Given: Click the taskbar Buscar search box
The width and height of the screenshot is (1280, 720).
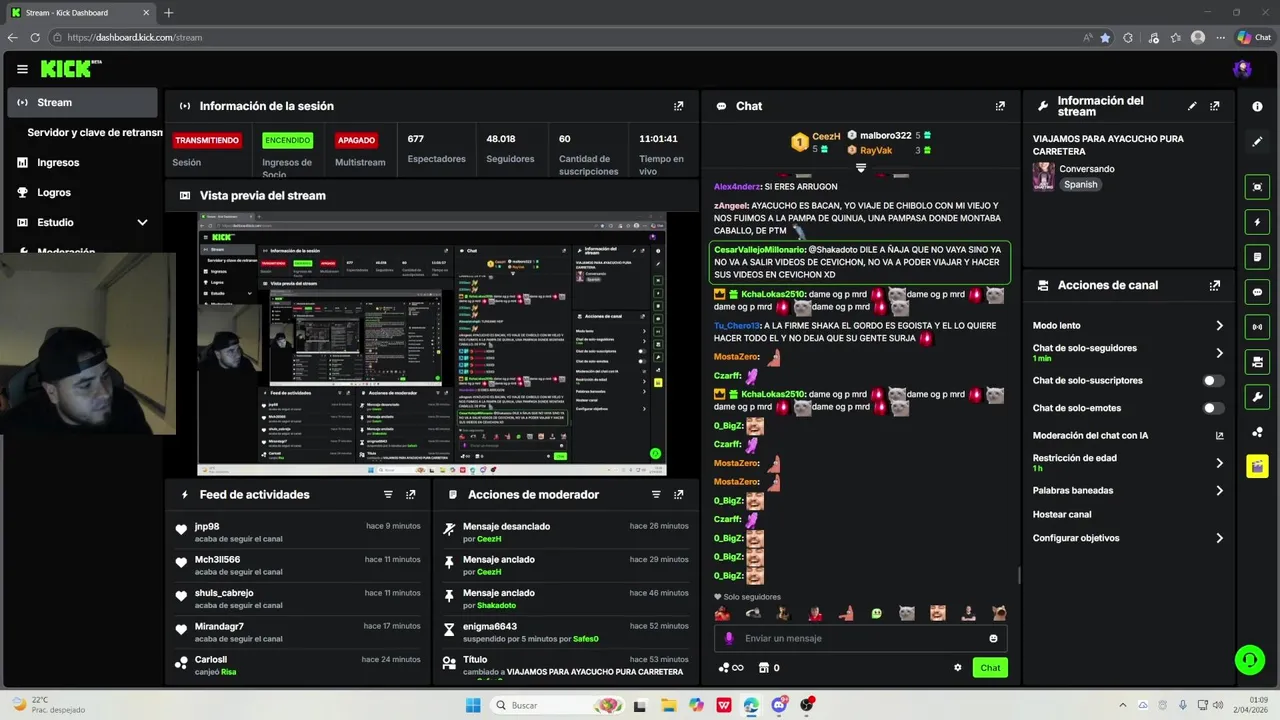Looking at the screenshot, I should click(x=556, y=705).
